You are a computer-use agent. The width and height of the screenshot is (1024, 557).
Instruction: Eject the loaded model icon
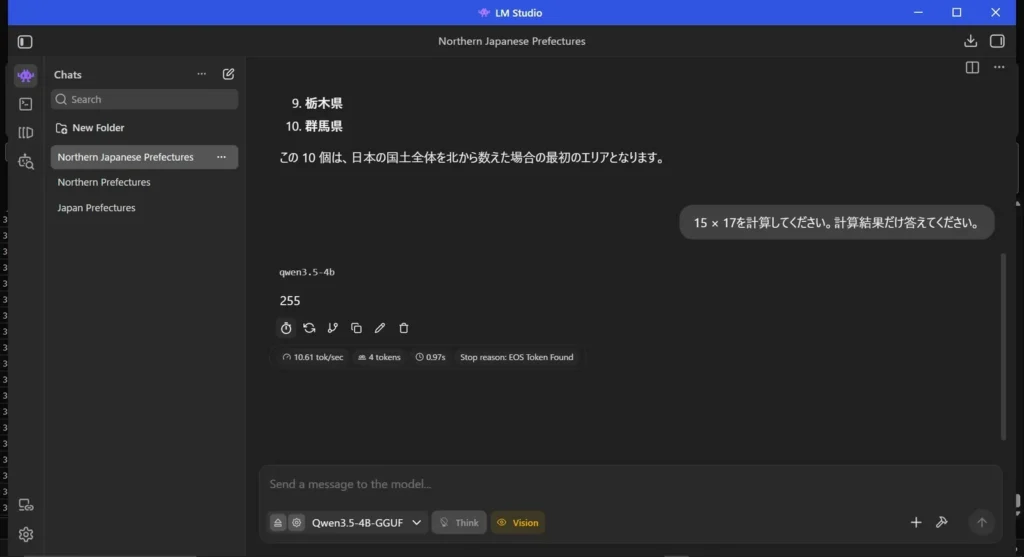pos(278,522)
